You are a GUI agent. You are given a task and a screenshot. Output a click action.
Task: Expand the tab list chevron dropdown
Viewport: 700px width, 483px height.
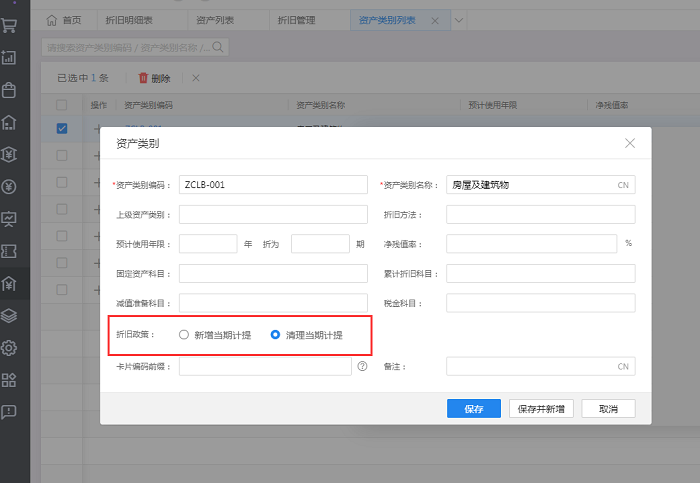[459, 20]
